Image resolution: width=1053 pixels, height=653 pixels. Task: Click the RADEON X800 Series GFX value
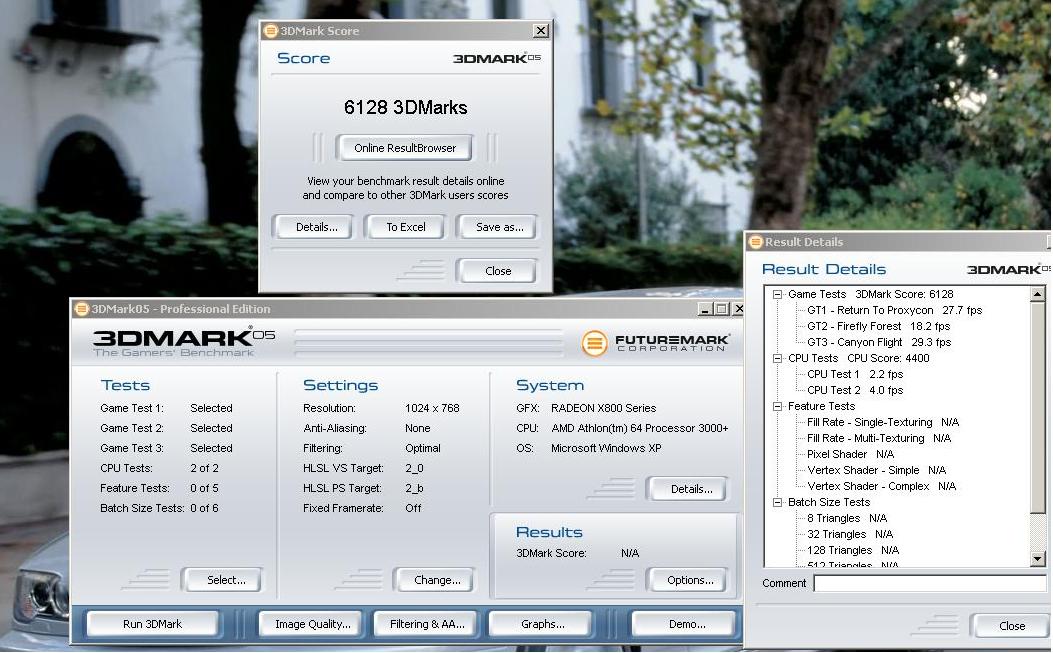tap(603, 408)
